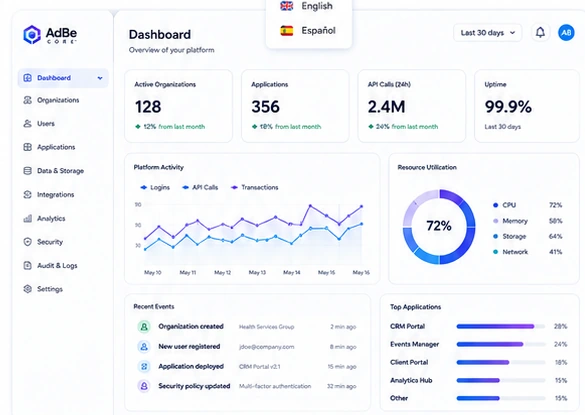Click the Analytics Hub progress bar
The width and height of the screenshot is (585, 415).
tap(501, 380)
